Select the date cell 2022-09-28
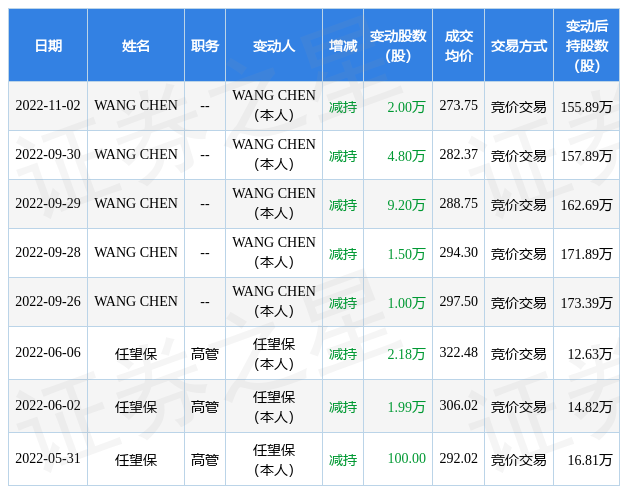 pos(48,253)
